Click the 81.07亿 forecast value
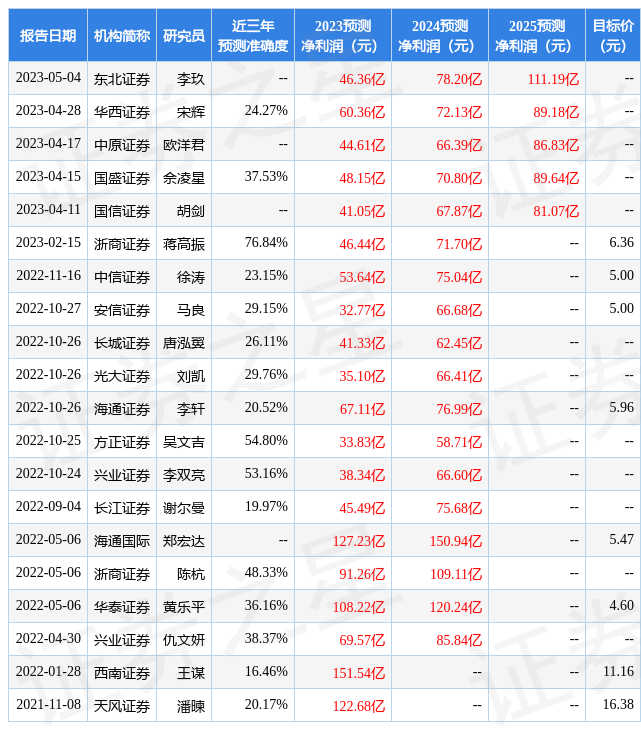 [556, 211]
